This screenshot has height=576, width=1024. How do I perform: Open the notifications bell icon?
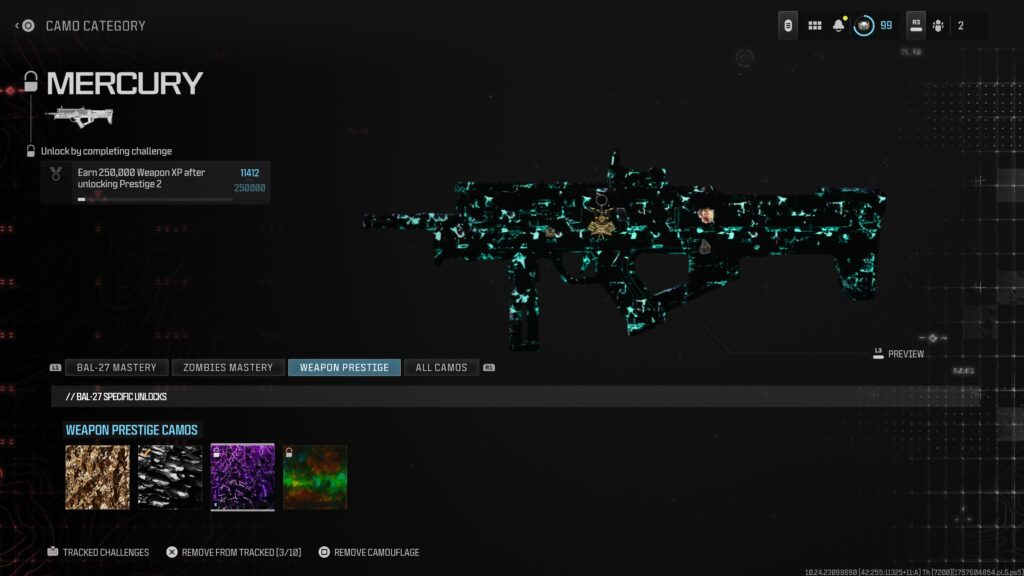[x=839, y=25]
